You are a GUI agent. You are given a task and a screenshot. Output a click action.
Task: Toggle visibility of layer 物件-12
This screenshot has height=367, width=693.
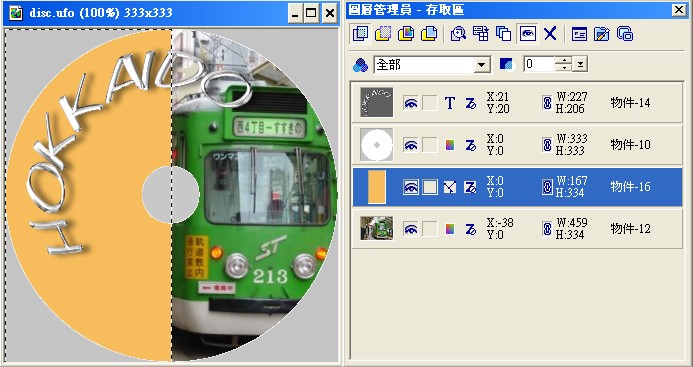pyautogui.click(x=411, y=229)
